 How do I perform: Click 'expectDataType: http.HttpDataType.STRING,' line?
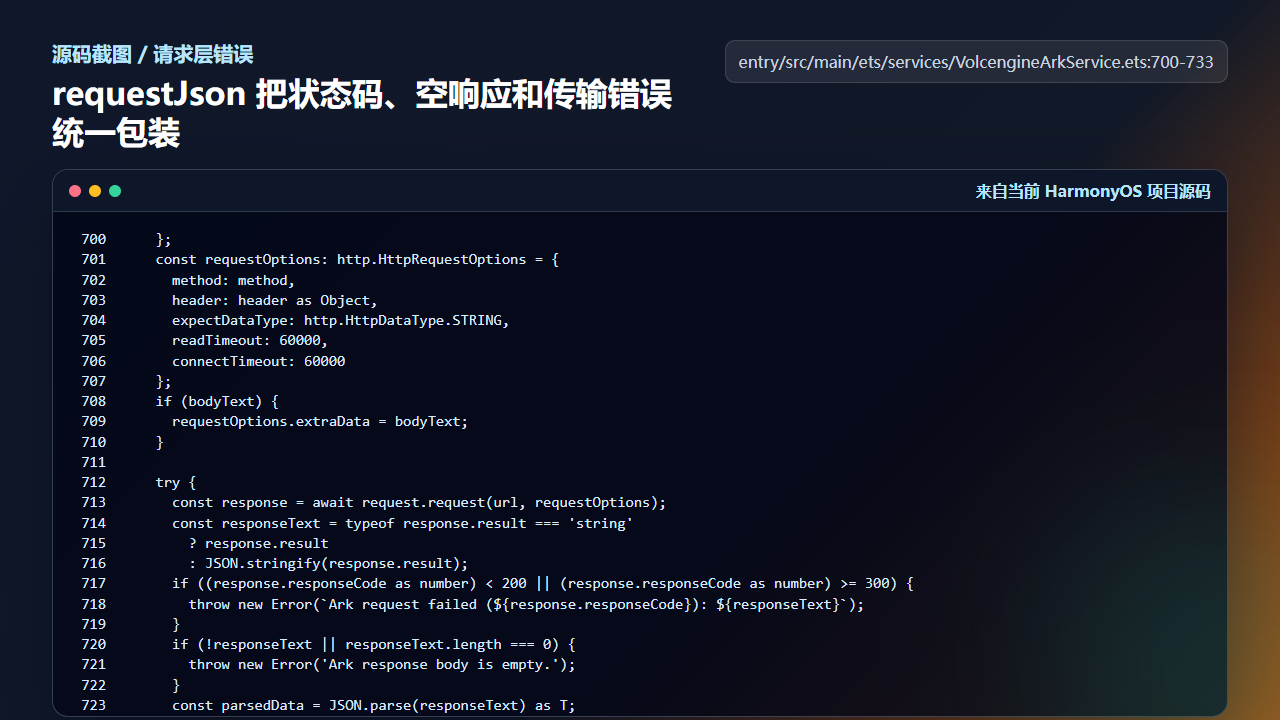(341, 320)
